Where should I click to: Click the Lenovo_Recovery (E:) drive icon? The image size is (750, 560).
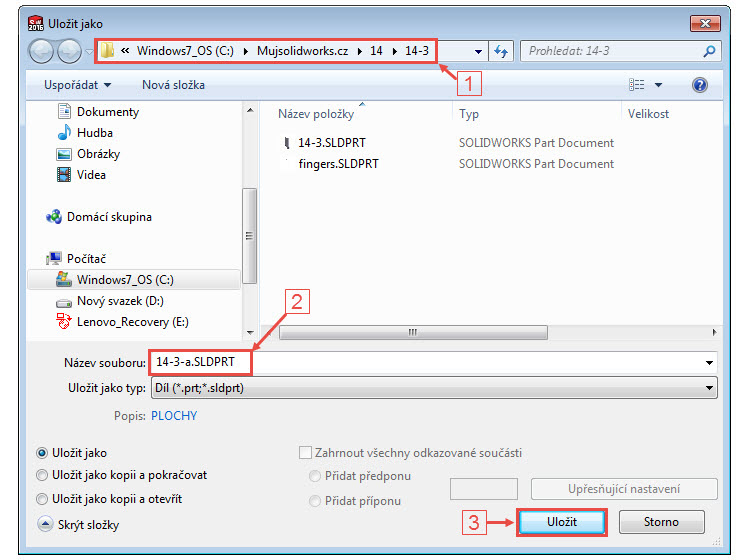coord(64,321)
